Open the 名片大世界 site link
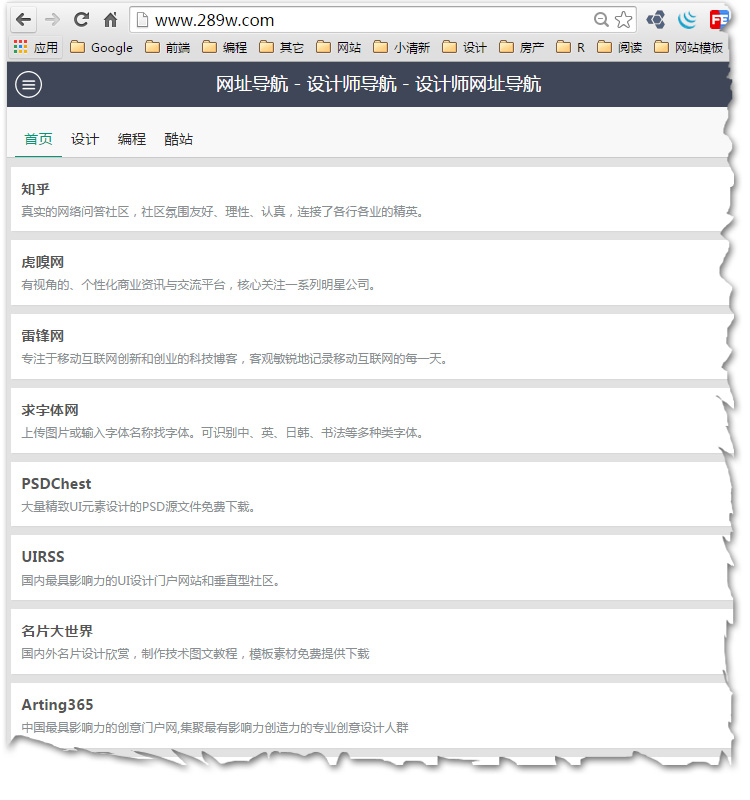750x800 pixels. click(x=57, y=631)
